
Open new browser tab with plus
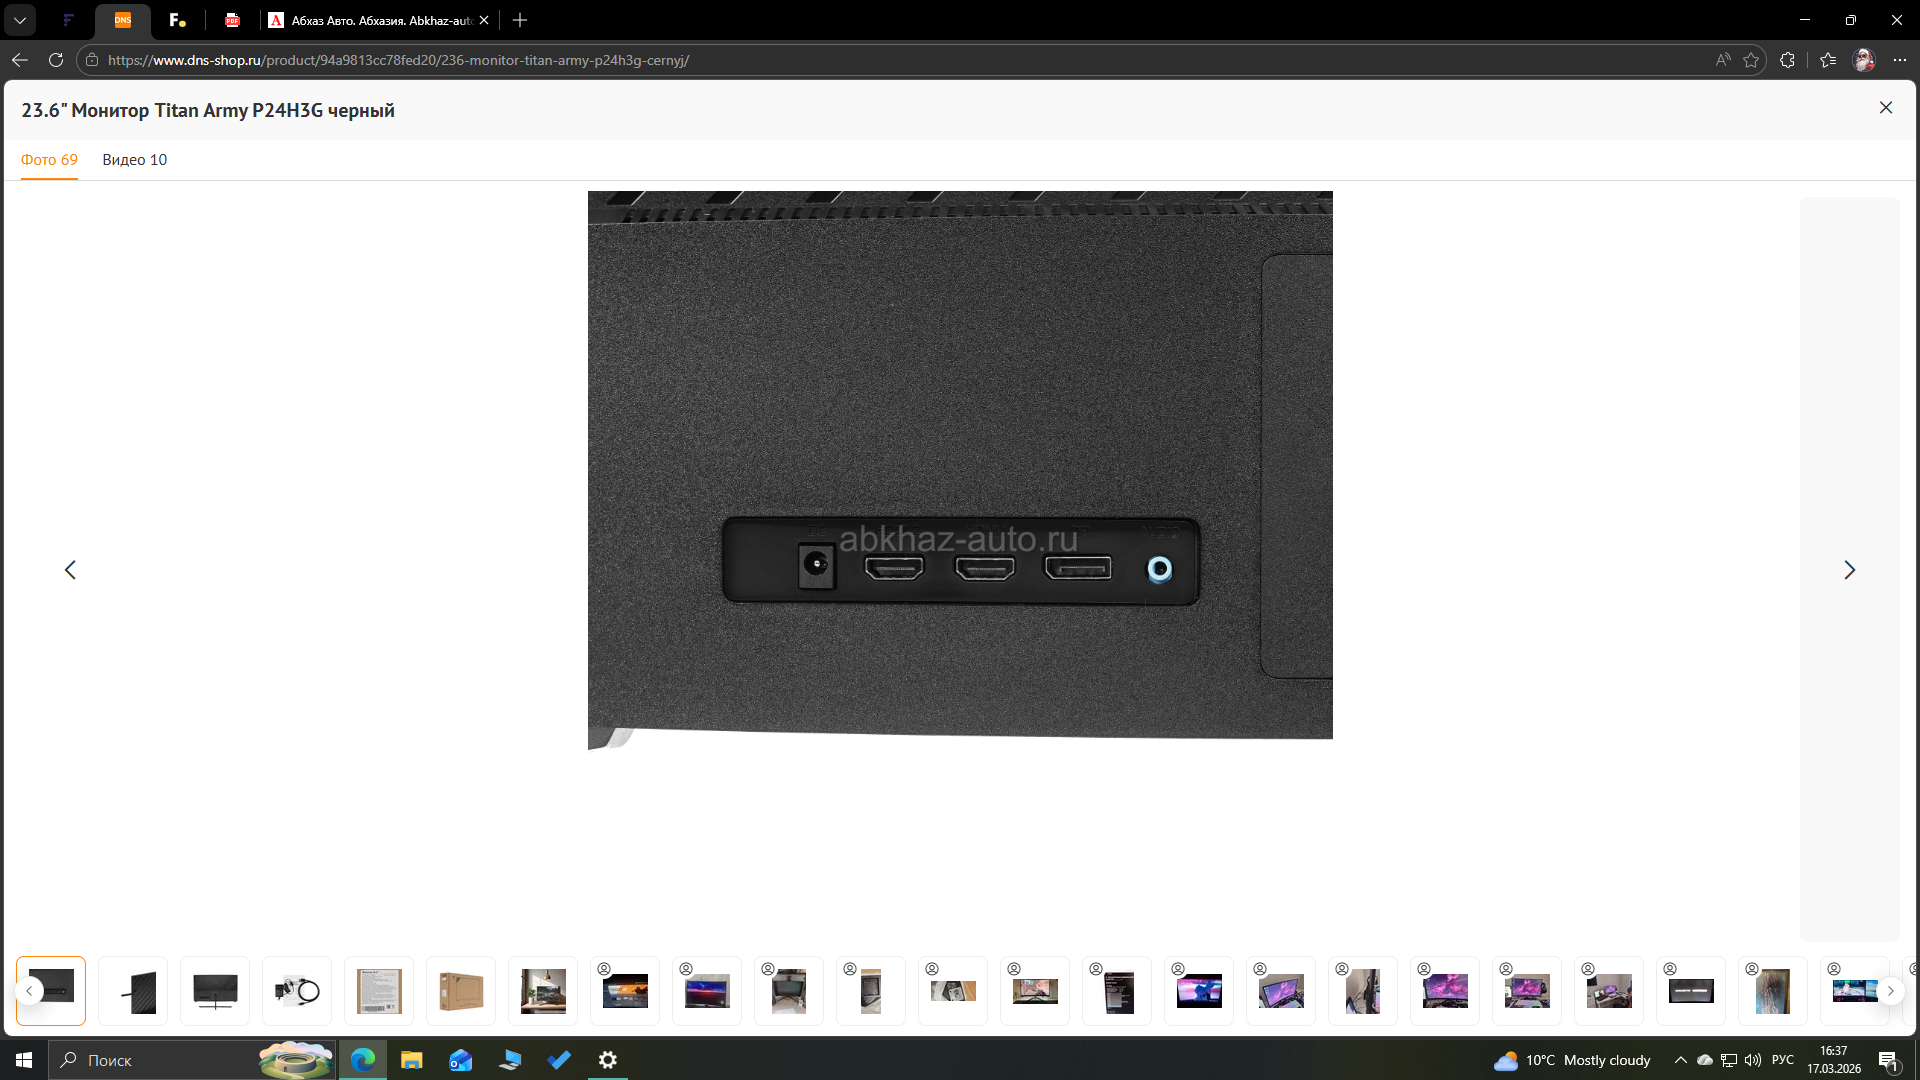[x=520, y=20]
